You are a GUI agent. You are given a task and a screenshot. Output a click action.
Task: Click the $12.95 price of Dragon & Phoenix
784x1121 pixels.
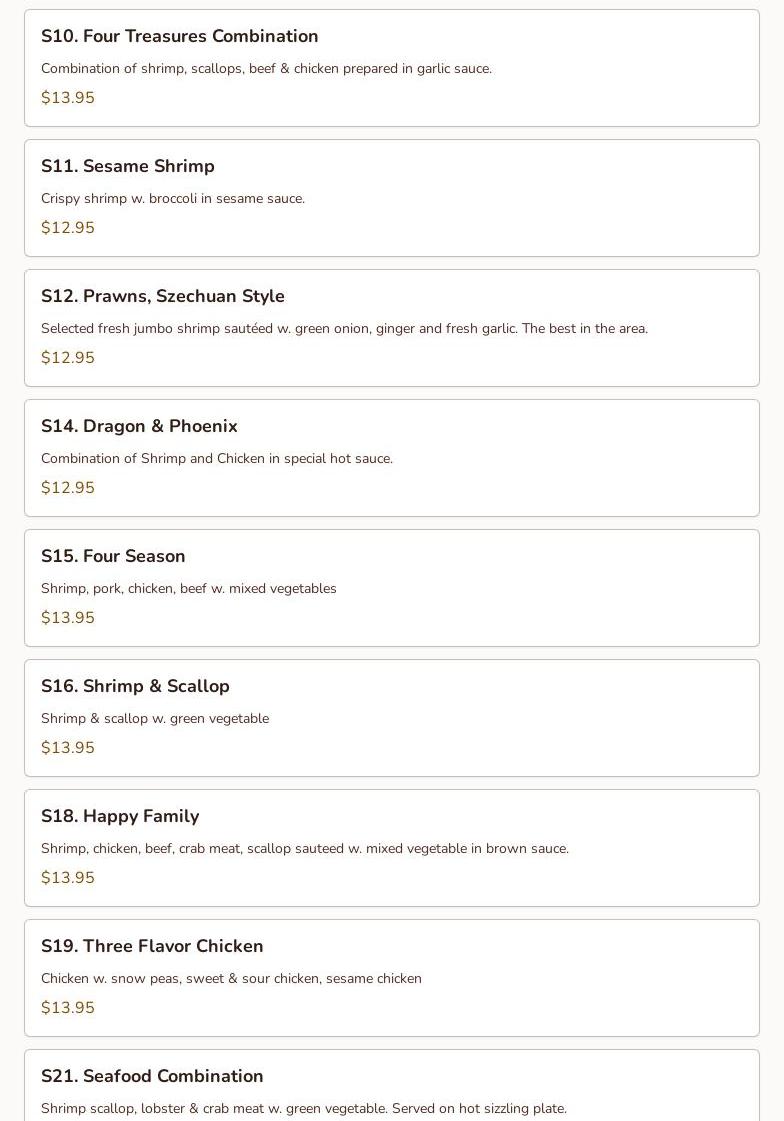(x=68, y=488)
